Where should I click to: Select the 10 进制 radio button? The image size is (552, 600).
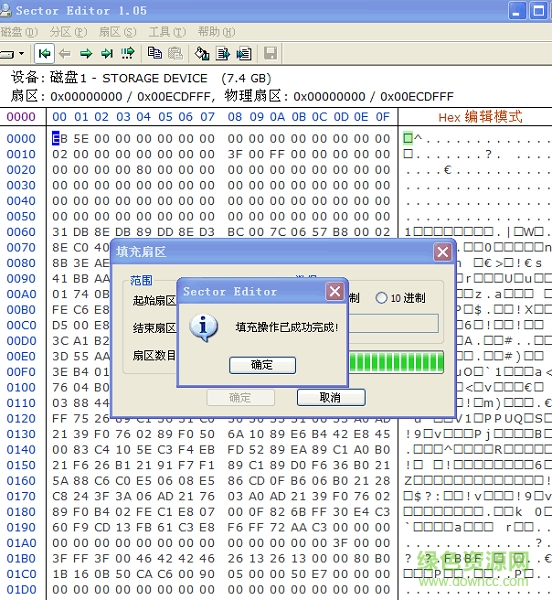[x=381, y=298]
